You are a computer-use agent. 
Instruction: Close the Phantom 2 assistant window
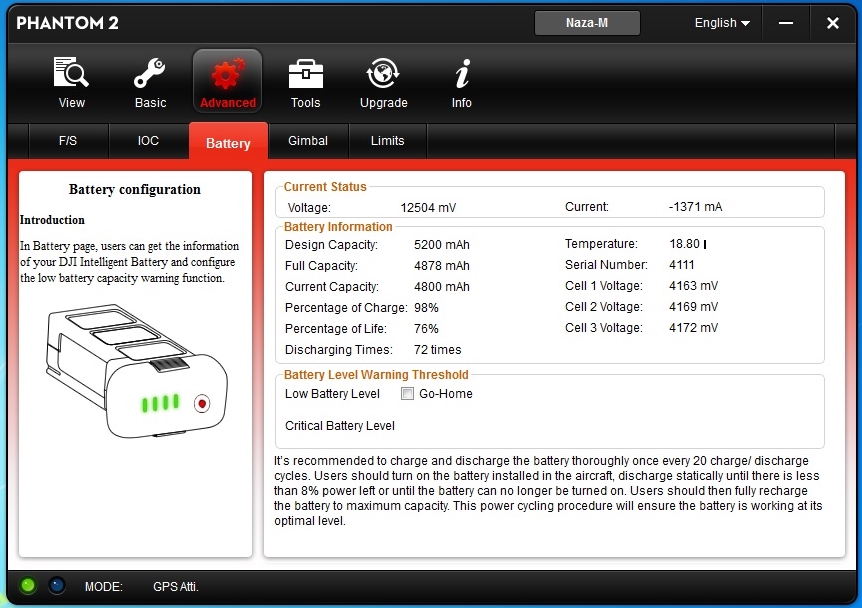coord(832,23)
